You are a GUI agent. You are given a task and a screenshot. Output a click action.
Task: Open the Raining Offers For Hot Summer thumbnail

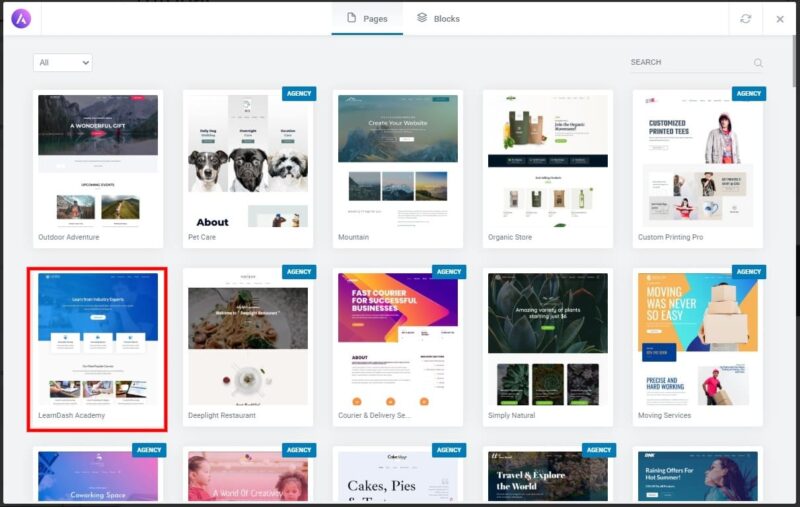click(698, 476)
